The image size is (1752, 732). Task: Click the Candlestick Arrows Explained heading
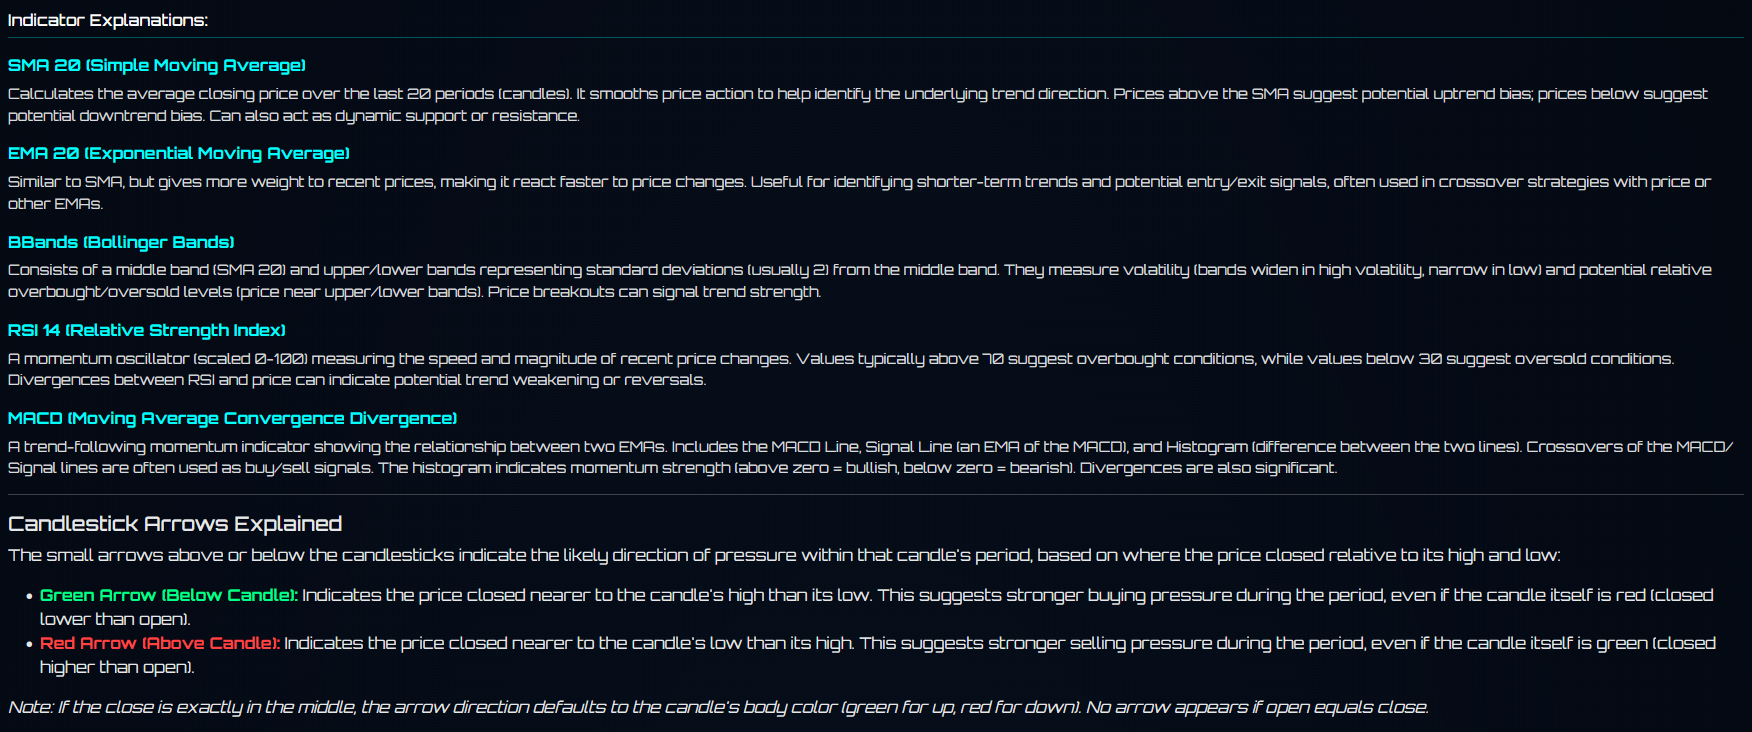(175, 523)
